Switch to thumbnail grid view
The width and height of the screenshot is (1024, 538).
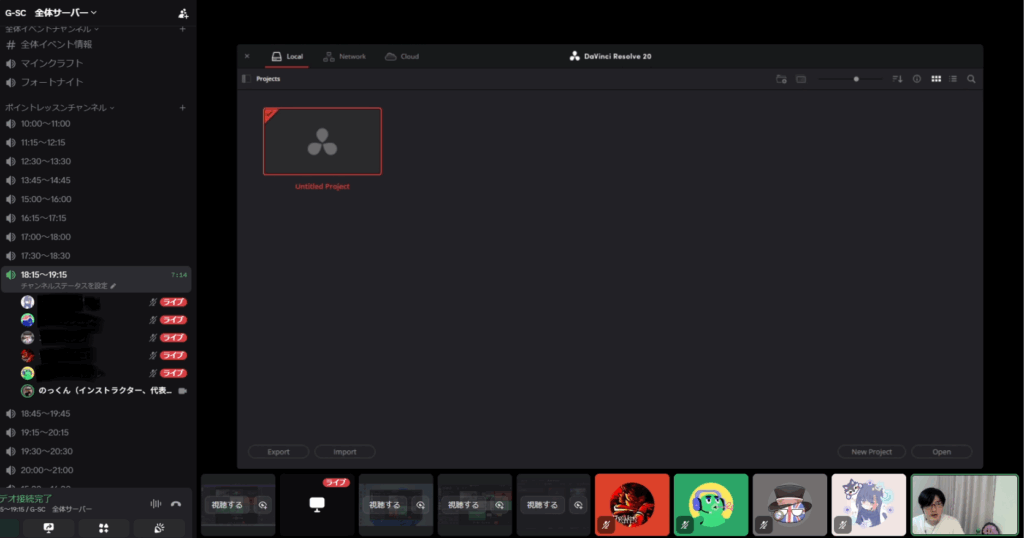coord(936,78)
